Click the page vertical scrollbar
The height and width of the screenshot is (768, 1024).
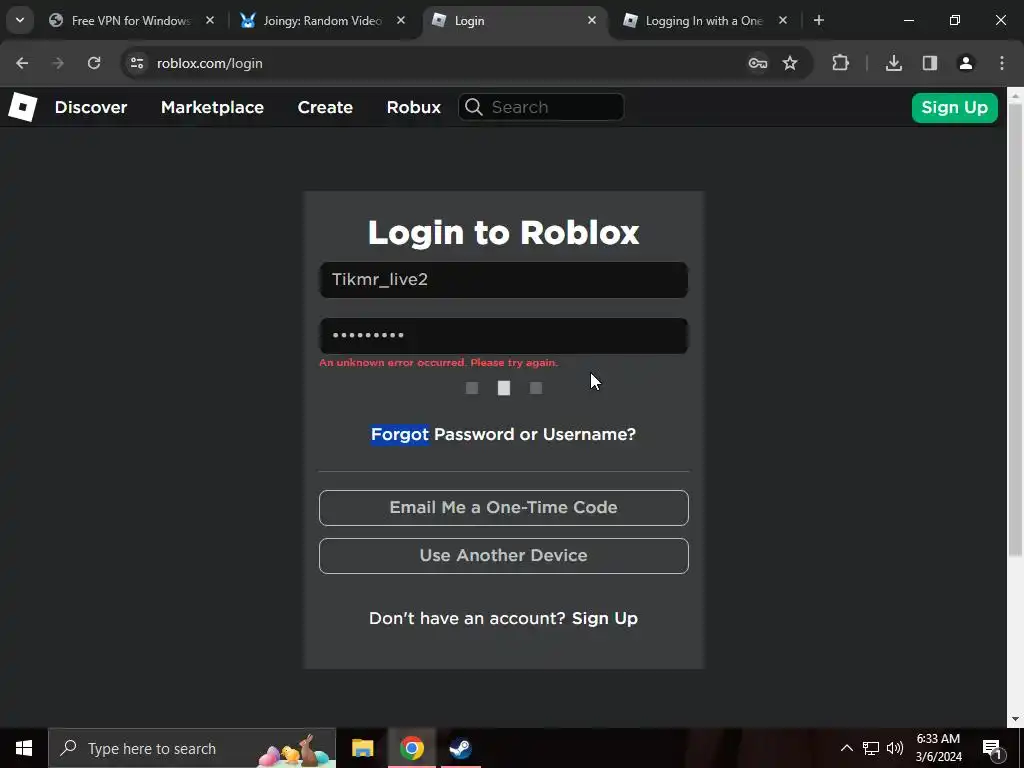1015,330
